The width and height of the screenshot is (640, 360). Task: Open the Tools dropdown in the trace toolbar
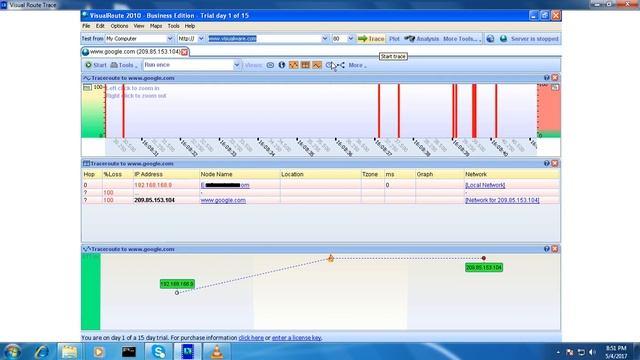point(124,65)
